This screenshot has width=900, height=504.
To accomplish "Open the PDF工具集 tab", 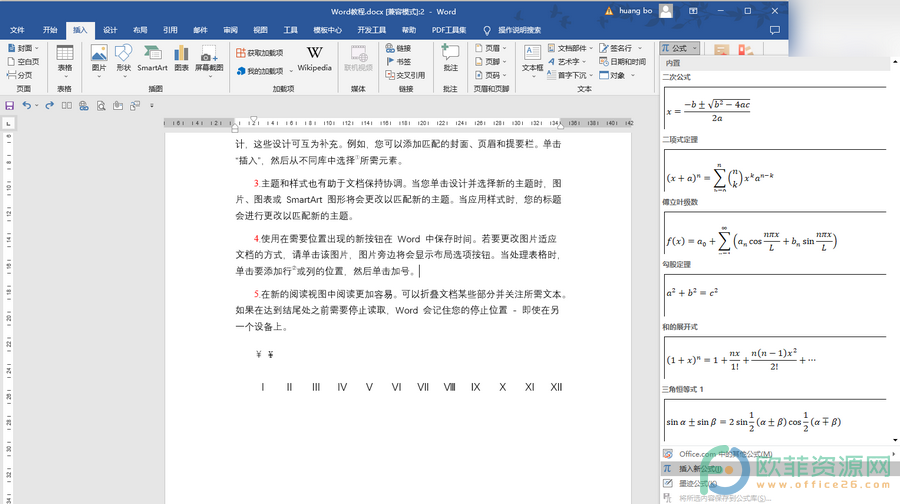I will (x=449, y=30).
